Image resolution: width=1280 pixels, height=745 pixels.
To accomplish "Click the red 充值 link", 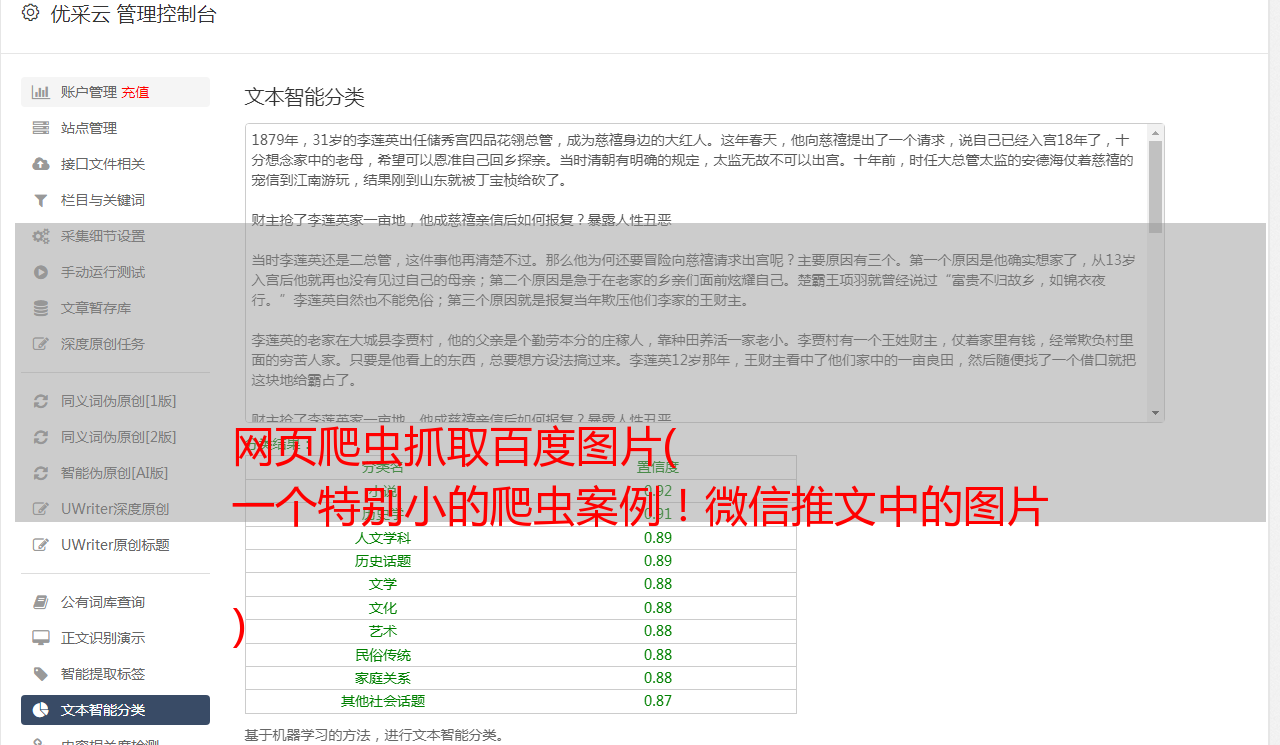I will tap(135, 92).
